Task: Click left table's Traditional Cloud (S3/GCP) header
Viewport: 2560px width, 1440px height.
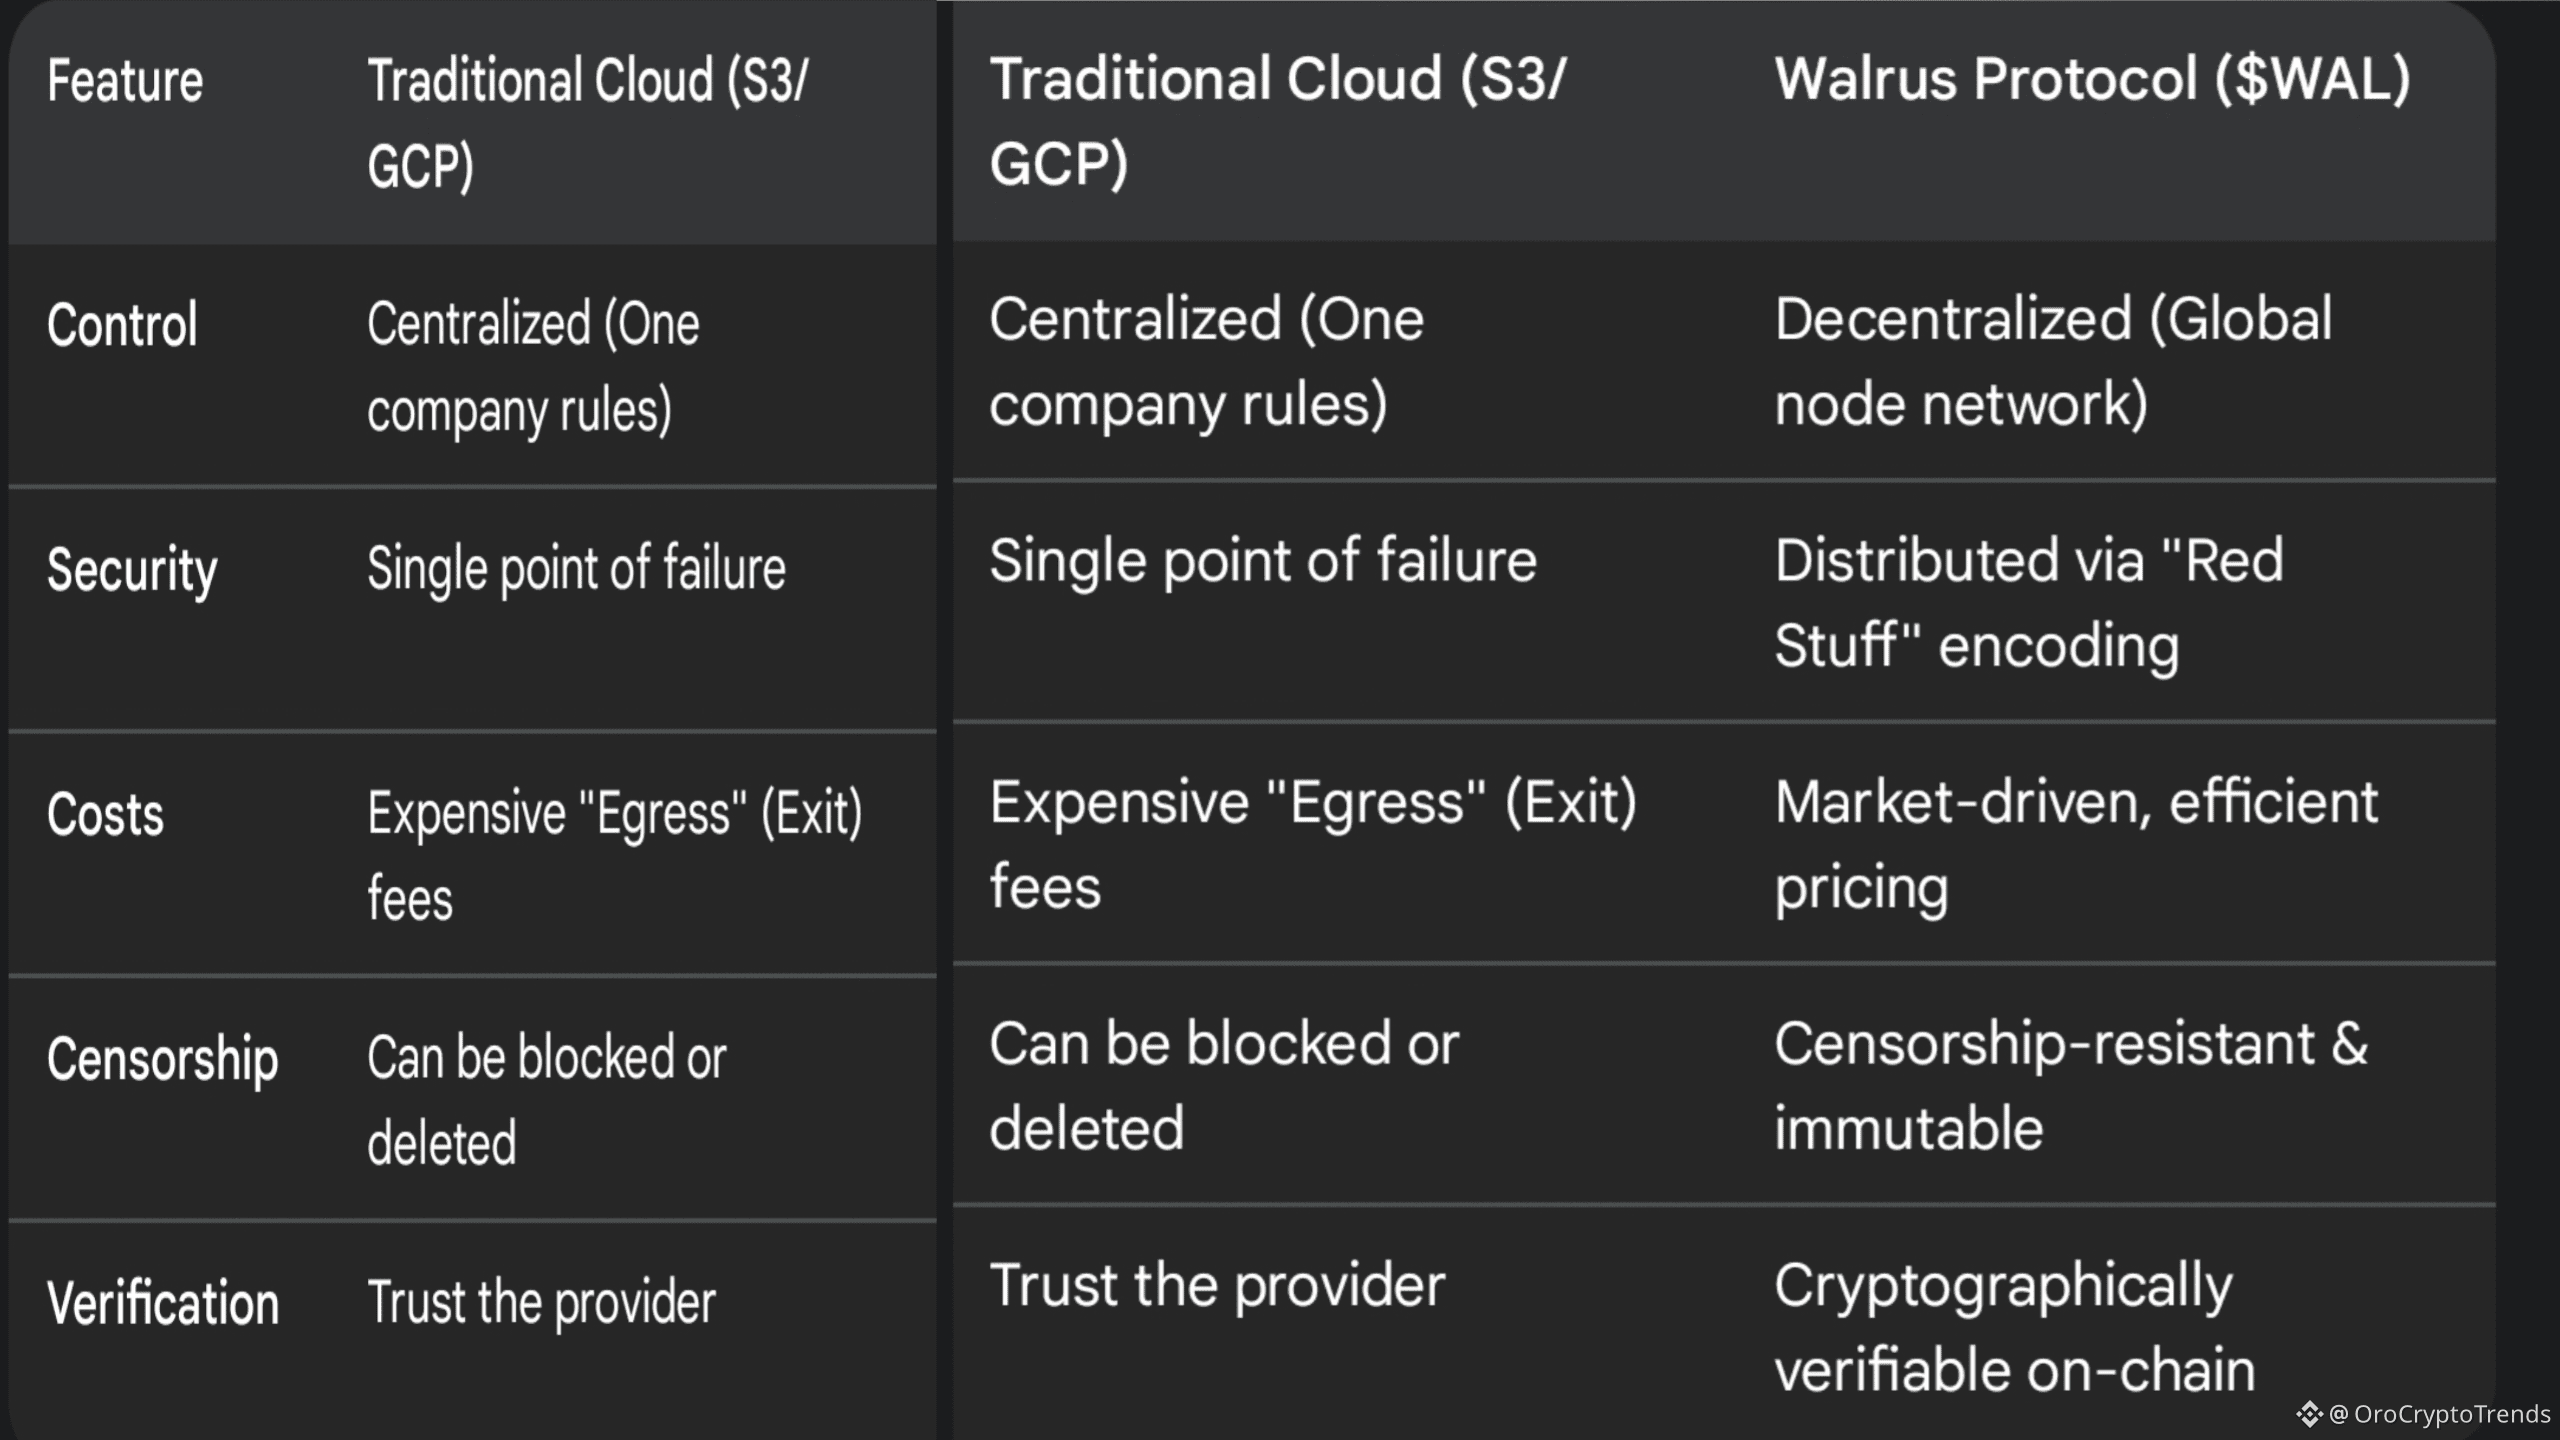Action: [587, 122]
